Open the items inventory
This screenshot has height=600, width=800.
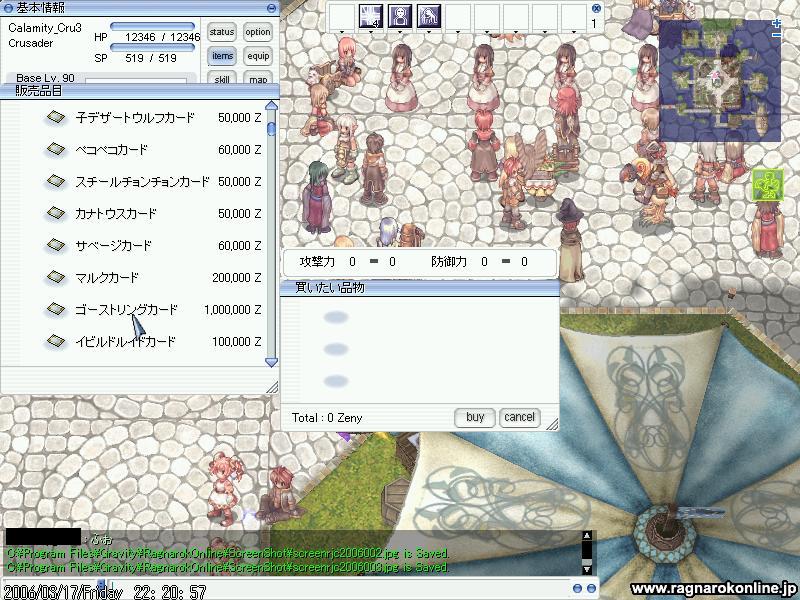coord(222,56)
